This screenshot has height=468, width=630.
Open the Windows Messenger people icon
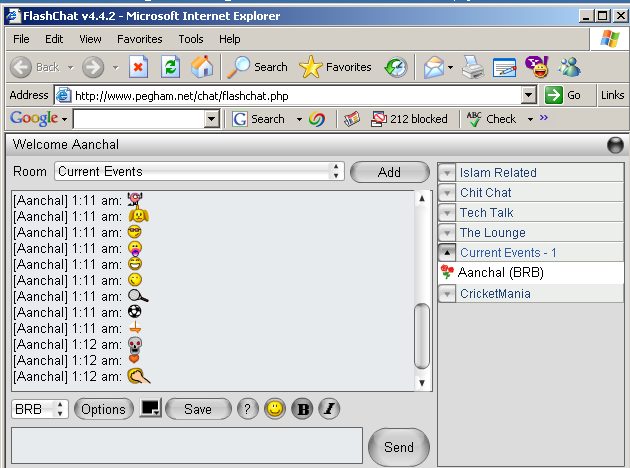[x=569, y=67]
